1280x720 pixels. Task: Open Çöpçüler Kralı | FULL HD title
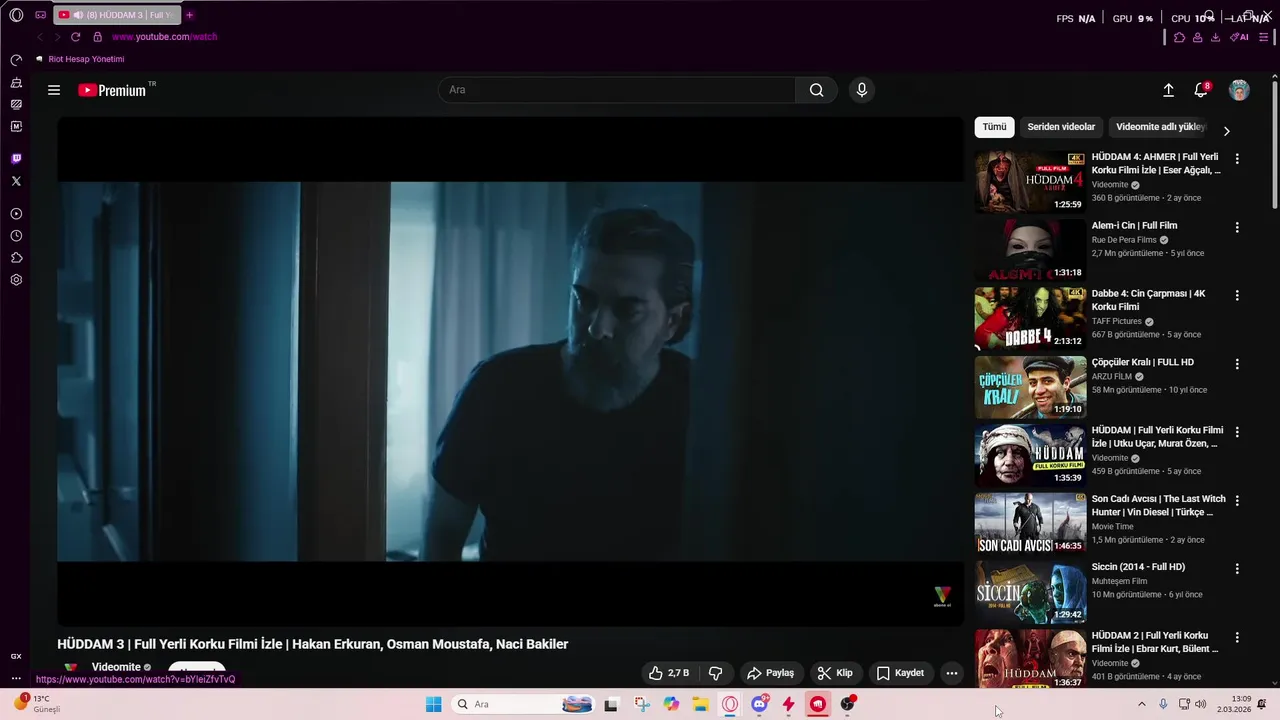[x=1143, y=362]
